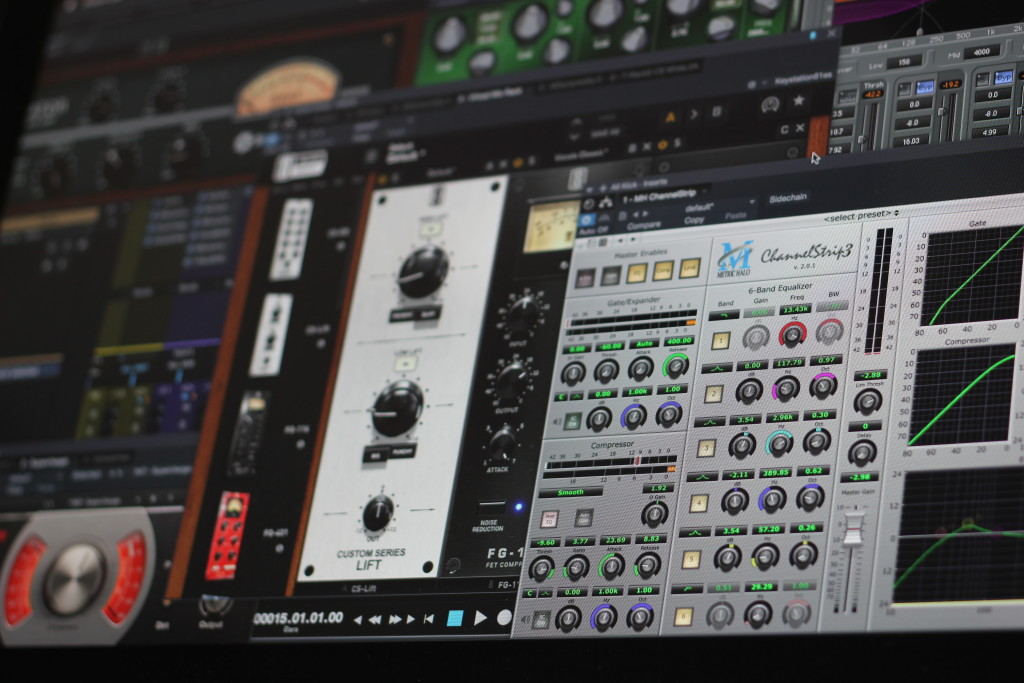Screen dimensions: 1024x683
Task: Click the band 3 cyan Freq knob
Action: pyautogui.click(x=778, y=443)
